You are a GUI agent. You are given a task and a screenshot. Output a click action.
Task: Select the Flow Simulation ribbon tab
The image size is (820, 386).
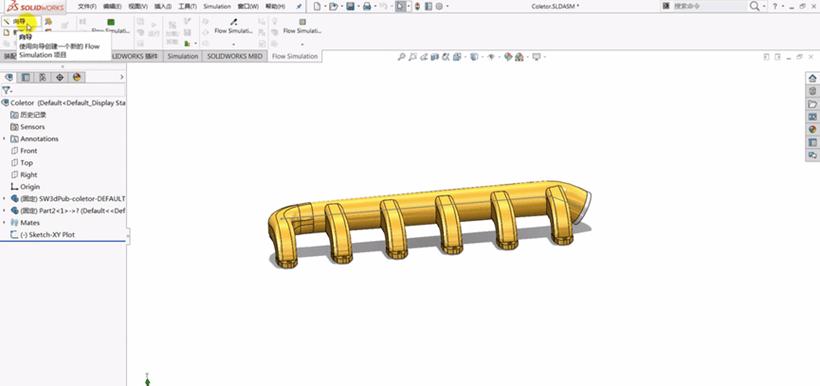point(295,56)
